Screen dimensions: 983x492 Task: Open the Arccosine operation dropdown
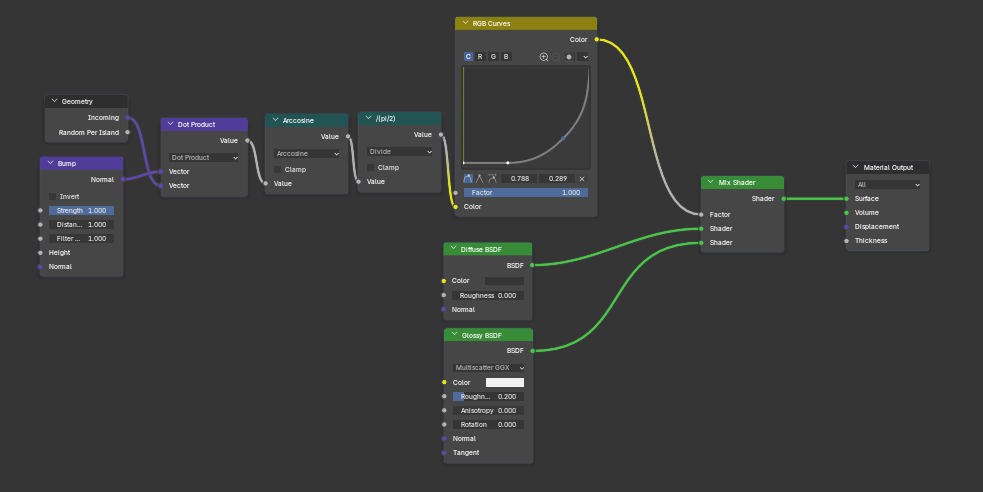[x=307, y=154]
